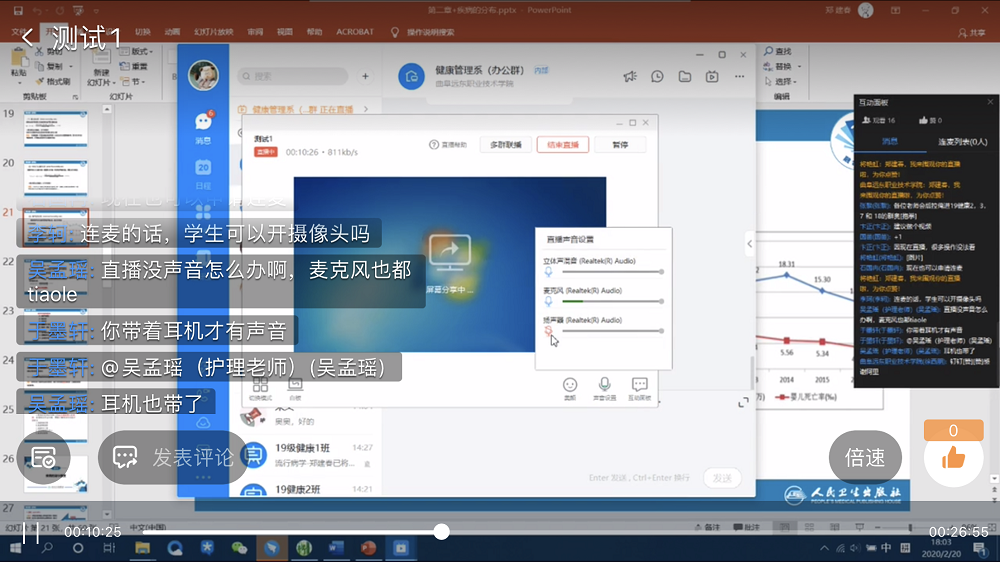Adjust the 麦克风 volume slider
The width and height of the screenshot is (1000, 562).
[x=612, y=301]
